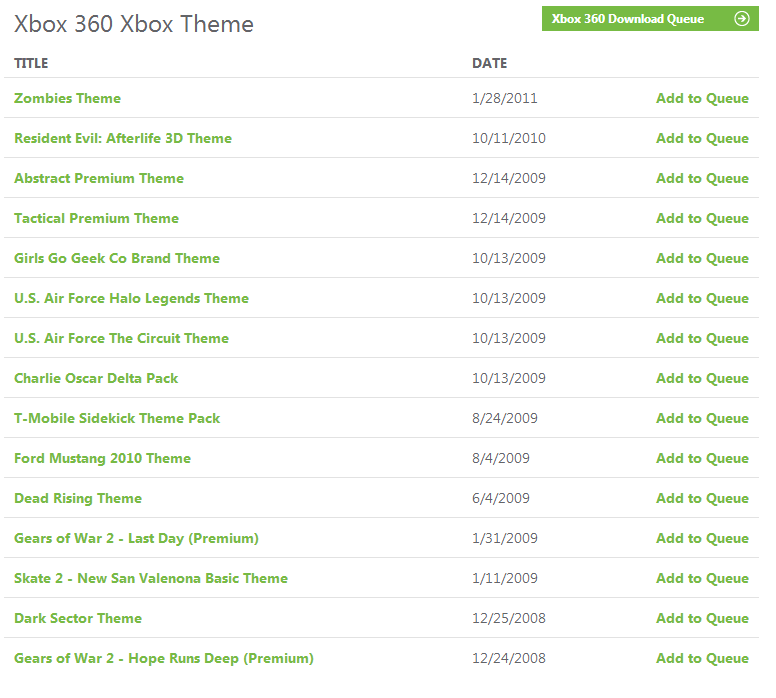Open Resident Evil: Afterlife 3D Theme

click(123, 138)
